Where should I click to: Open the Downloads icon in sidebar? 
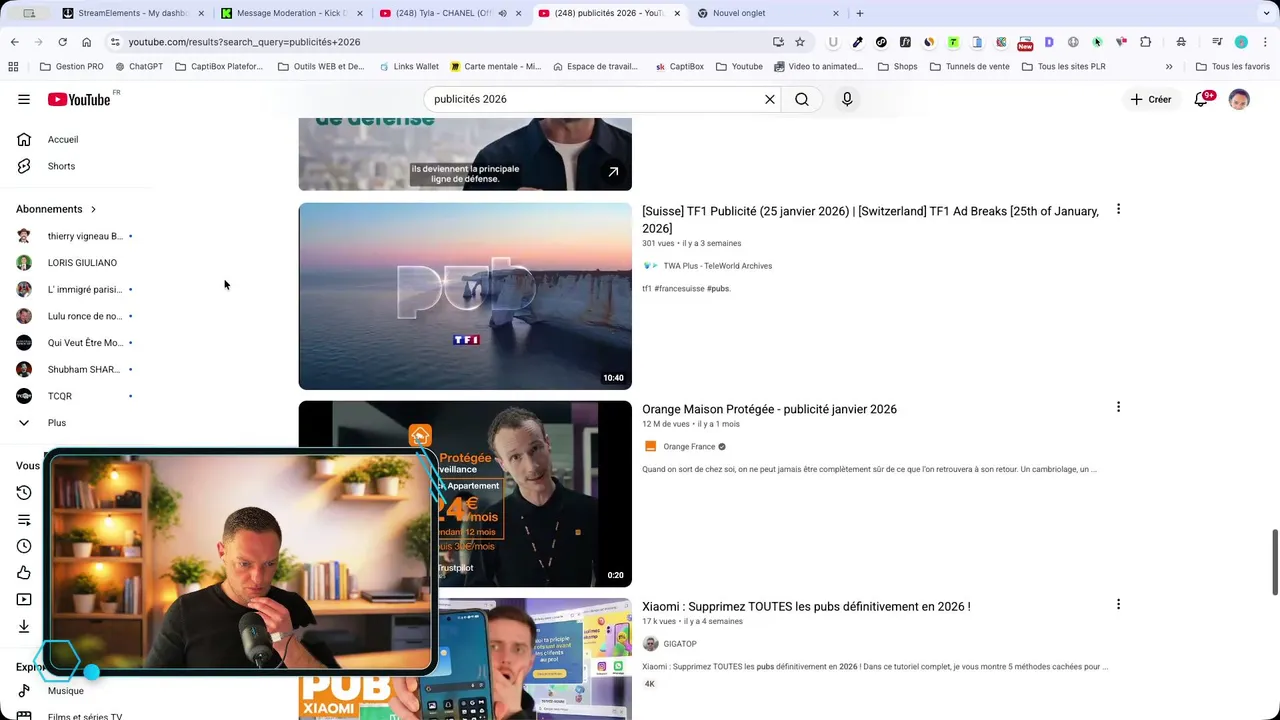point(24,626)
